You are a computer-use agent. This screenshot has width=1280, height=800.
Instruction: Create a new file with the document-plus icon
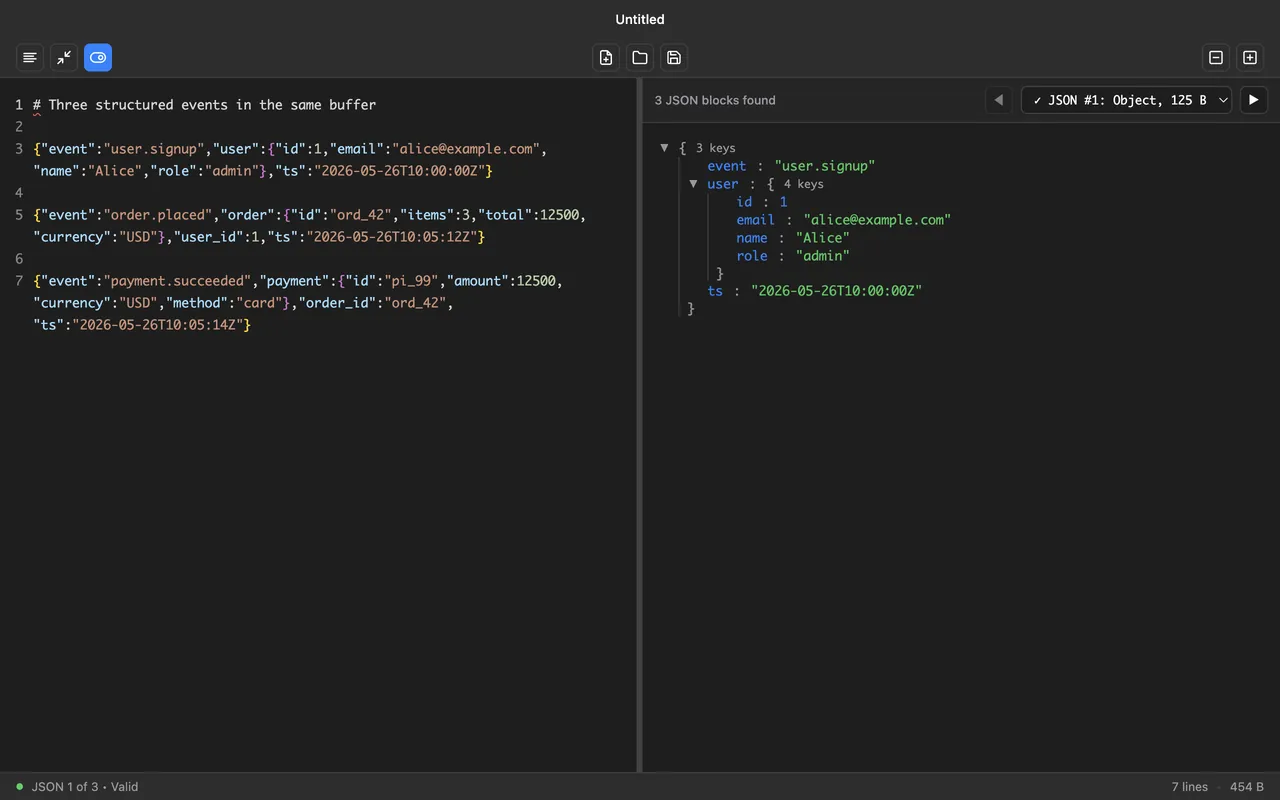606,58
